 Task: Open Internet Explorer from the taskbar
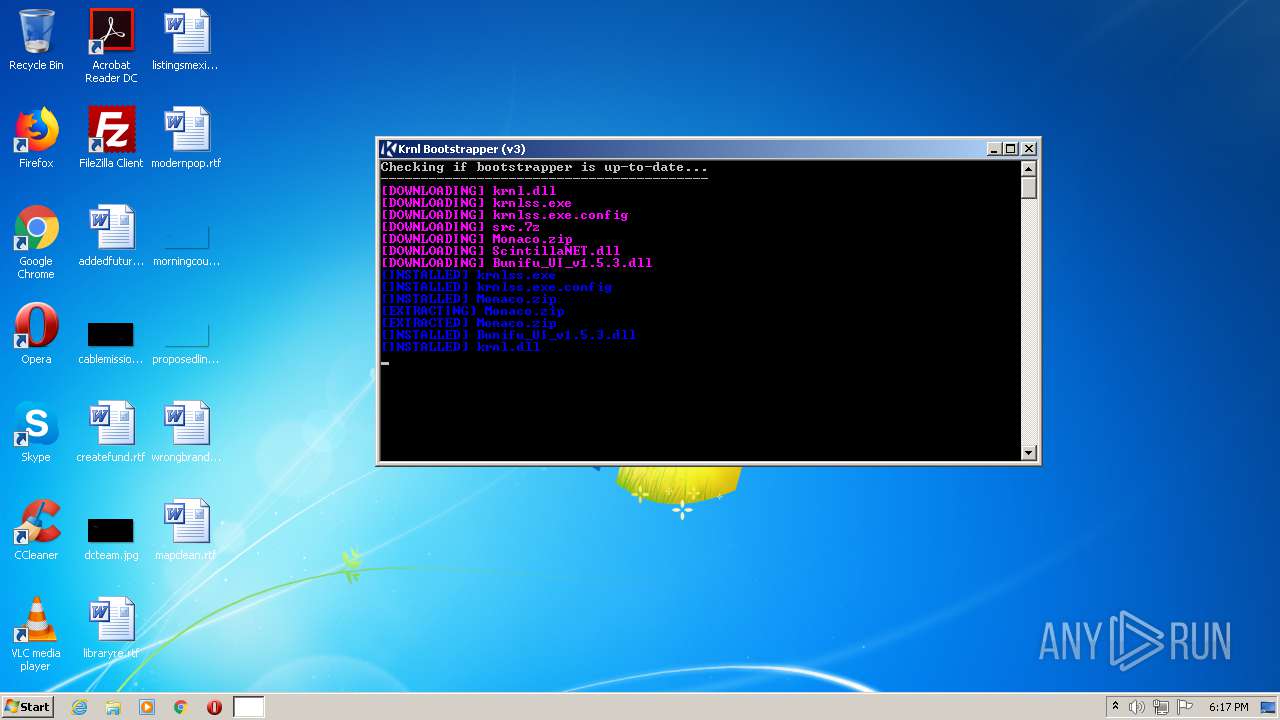tap(79, 707)
